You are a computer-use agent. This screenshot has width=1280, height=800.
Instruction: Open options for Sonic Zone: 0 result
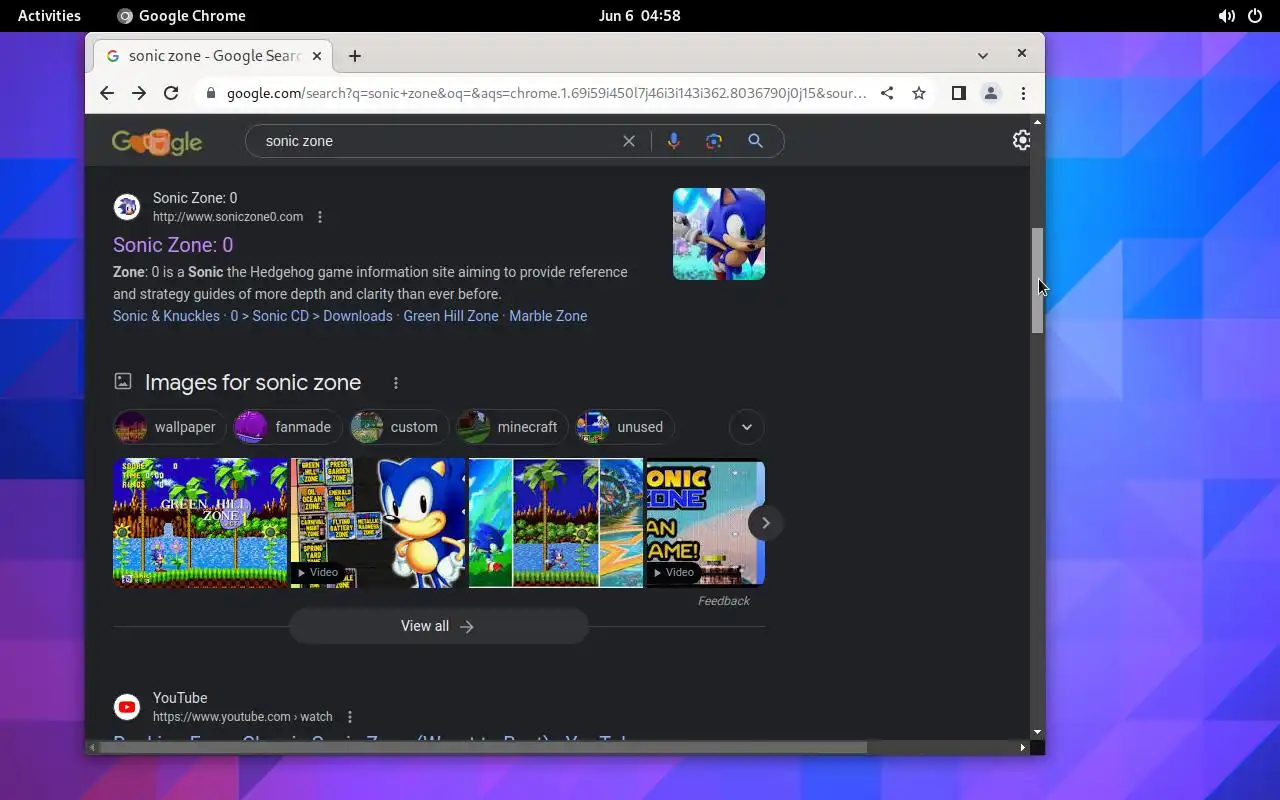point(320,217)
